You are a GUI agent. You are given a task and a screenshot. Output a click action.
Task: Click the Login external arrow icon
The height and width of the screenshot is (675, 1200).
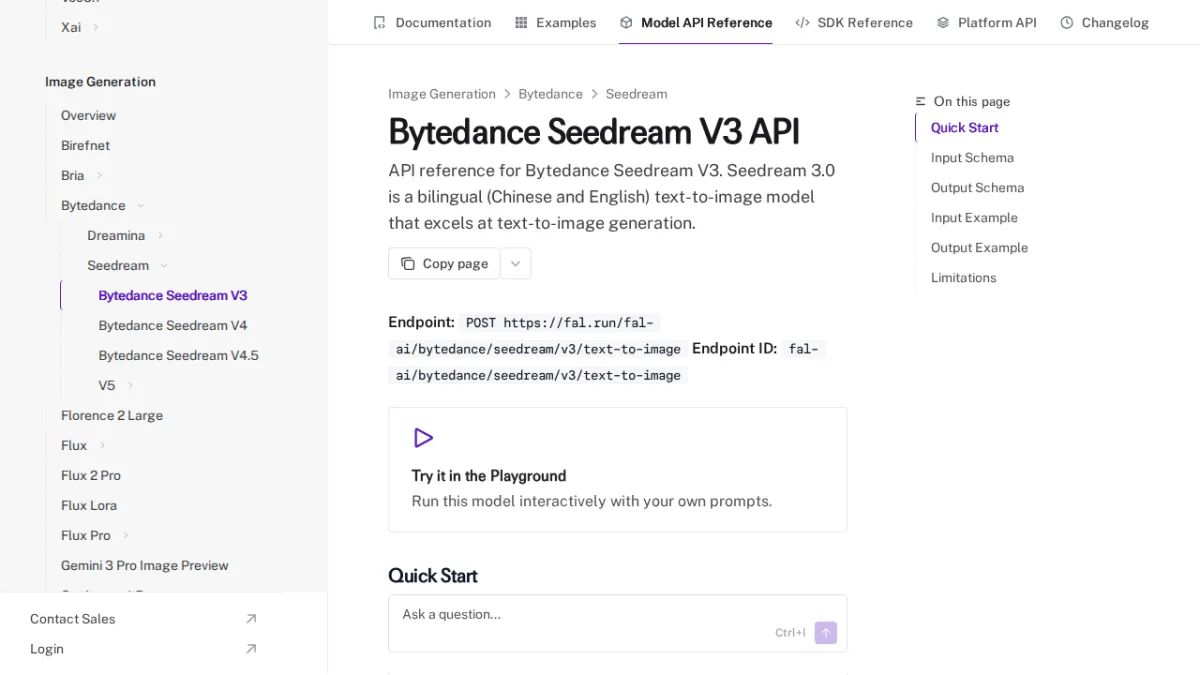[x=251, y=649]
